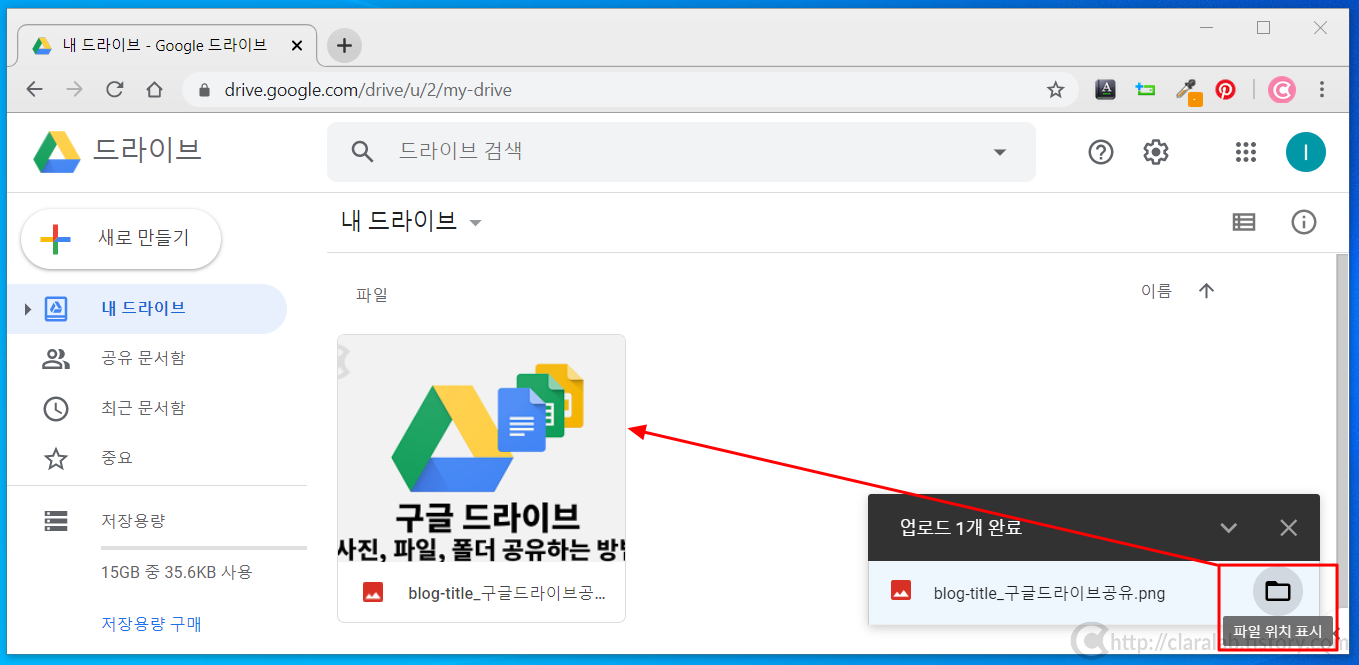
Task: Select the Google Drive browser tab
Action: 167,46
